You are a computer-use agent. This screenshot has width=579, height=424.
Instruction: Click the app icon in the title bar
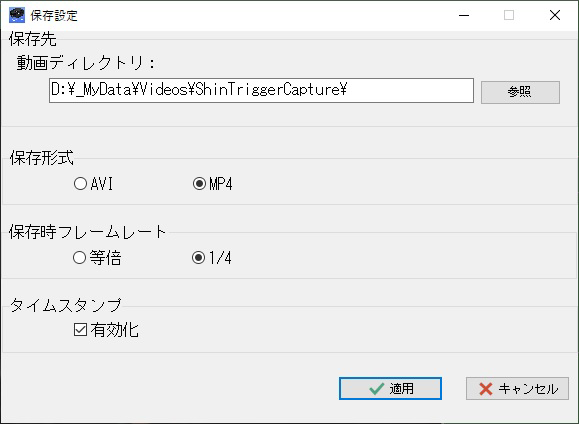pyautogui.click(x=17, y=15)
